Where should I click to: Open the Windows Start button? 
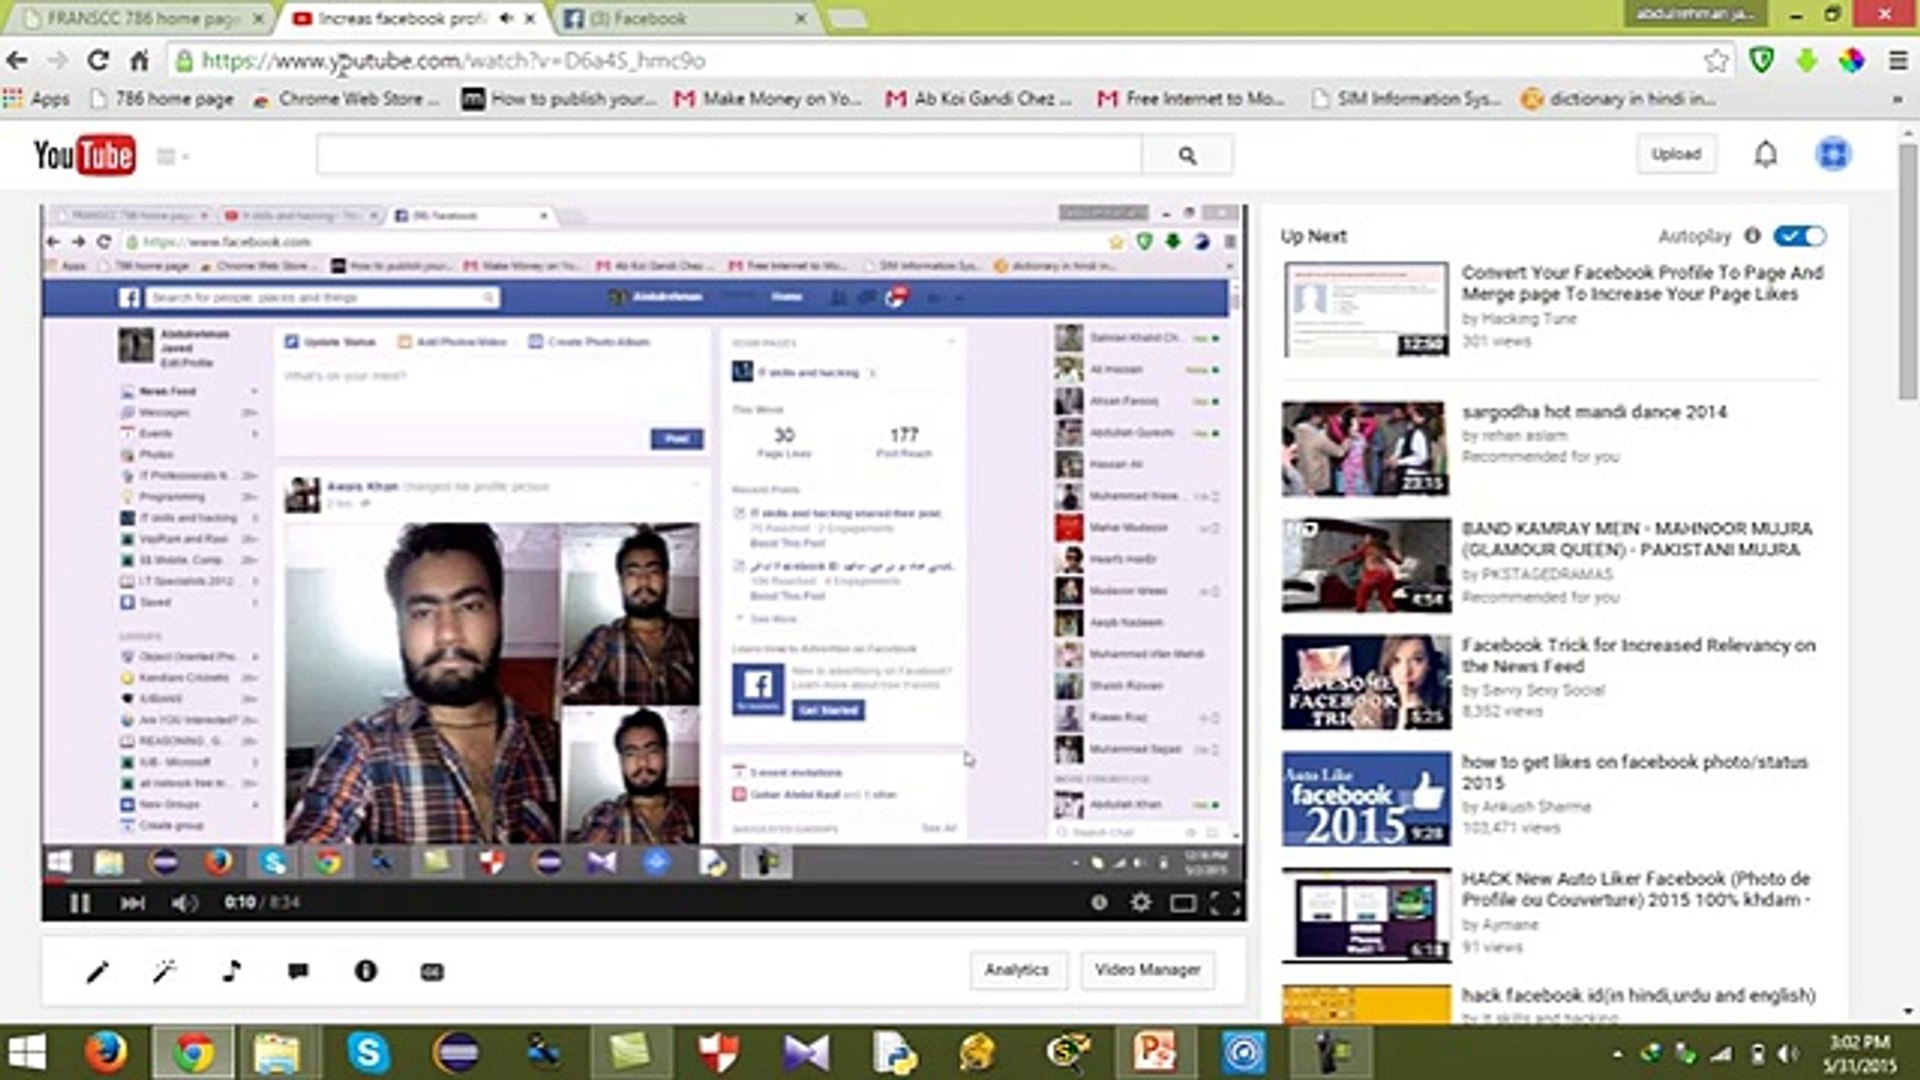click(27, 1052)
